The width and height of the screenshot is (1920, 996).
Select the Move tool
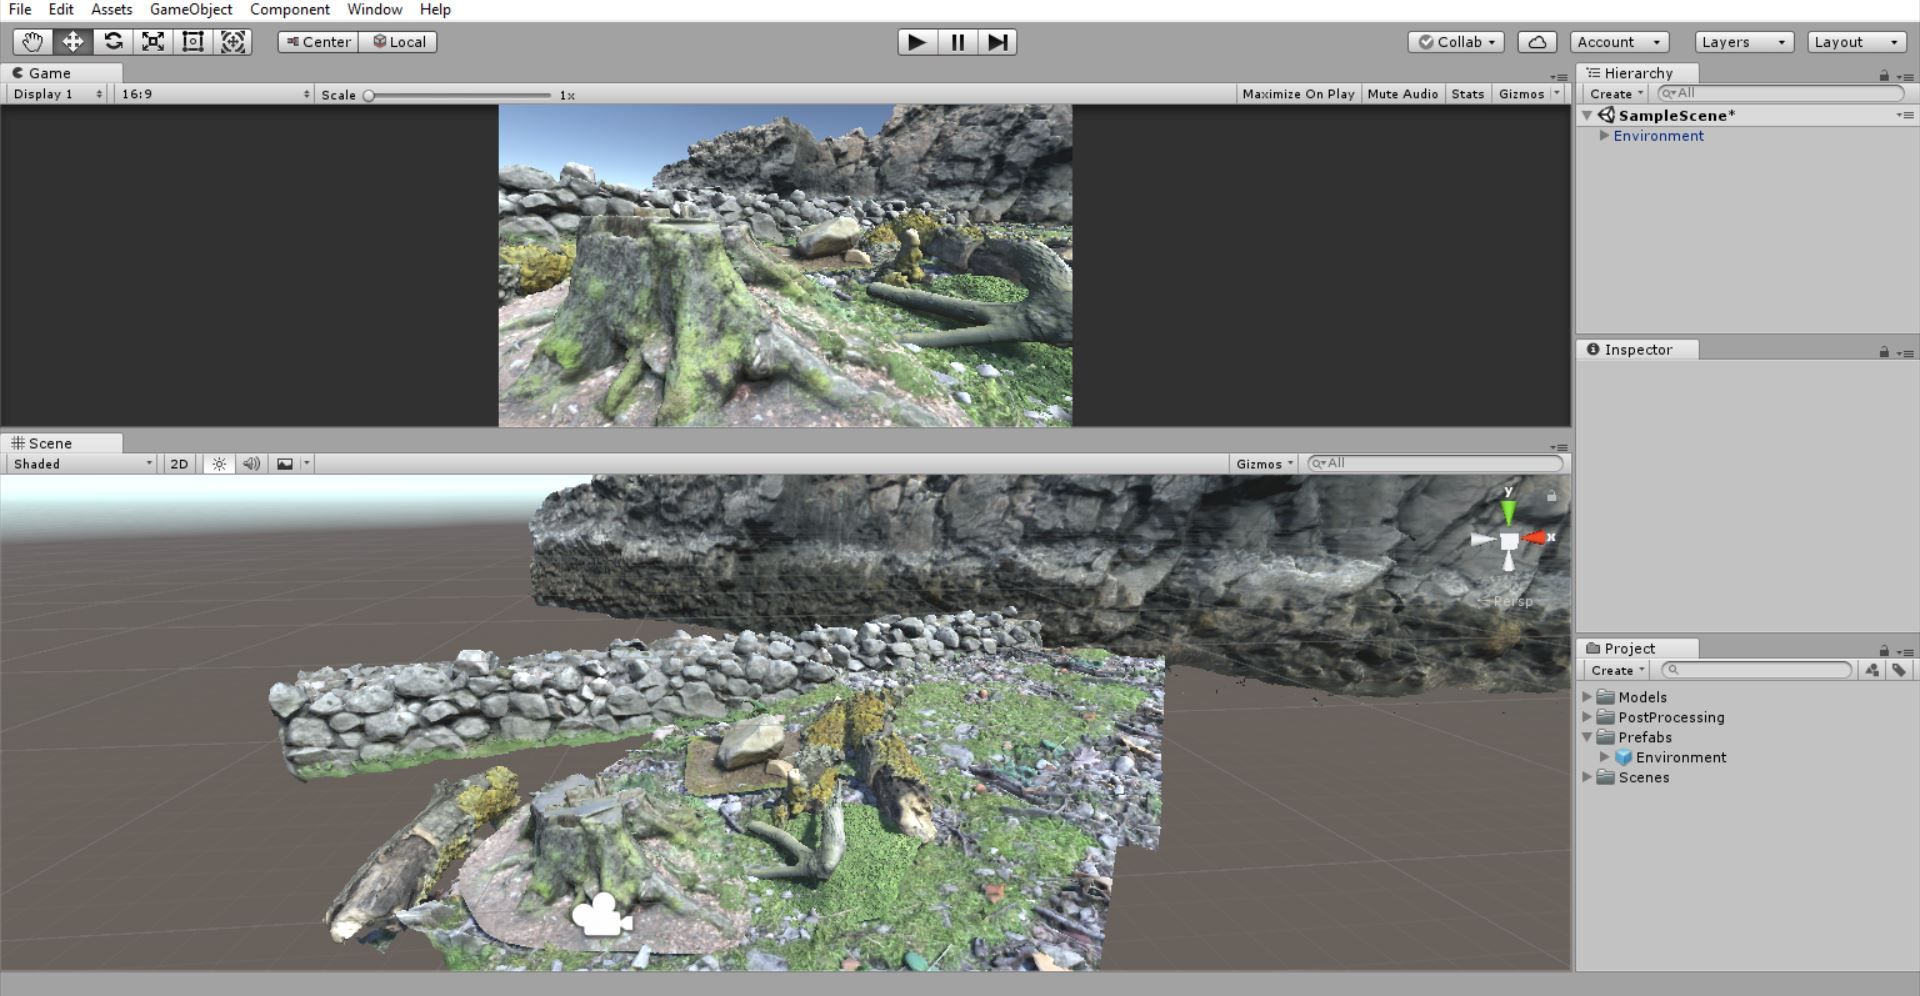73,42
